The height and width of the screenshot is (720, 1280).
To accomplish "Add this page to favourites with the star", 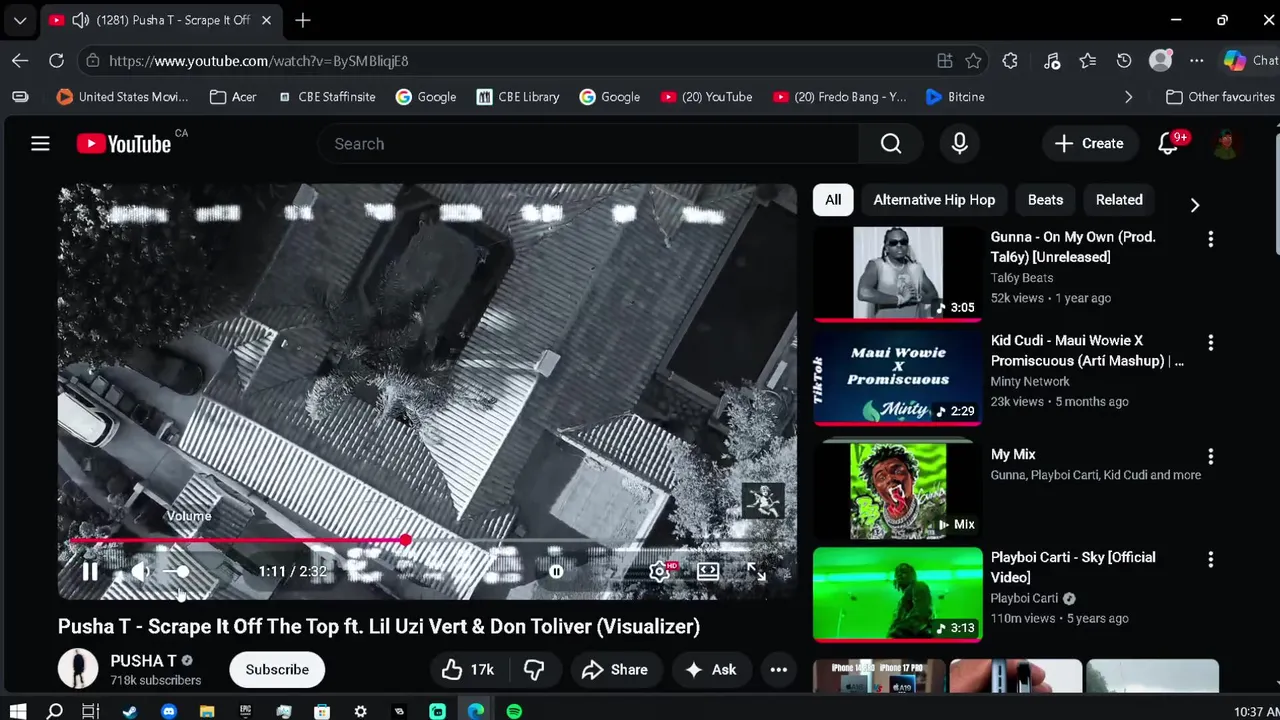I will click(973, 61).
